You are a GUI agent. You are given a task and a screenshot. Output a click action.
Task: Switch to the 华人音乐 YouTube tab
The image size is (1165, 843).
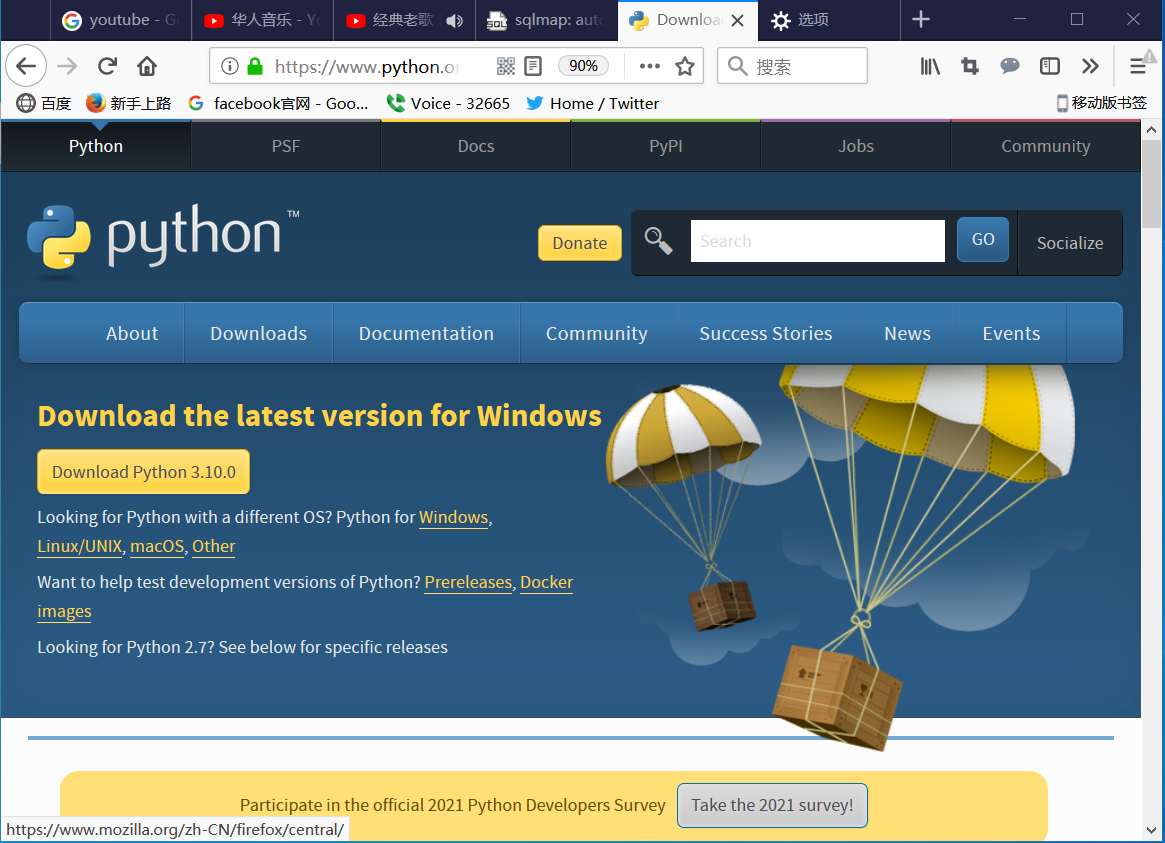coord(262,20)
